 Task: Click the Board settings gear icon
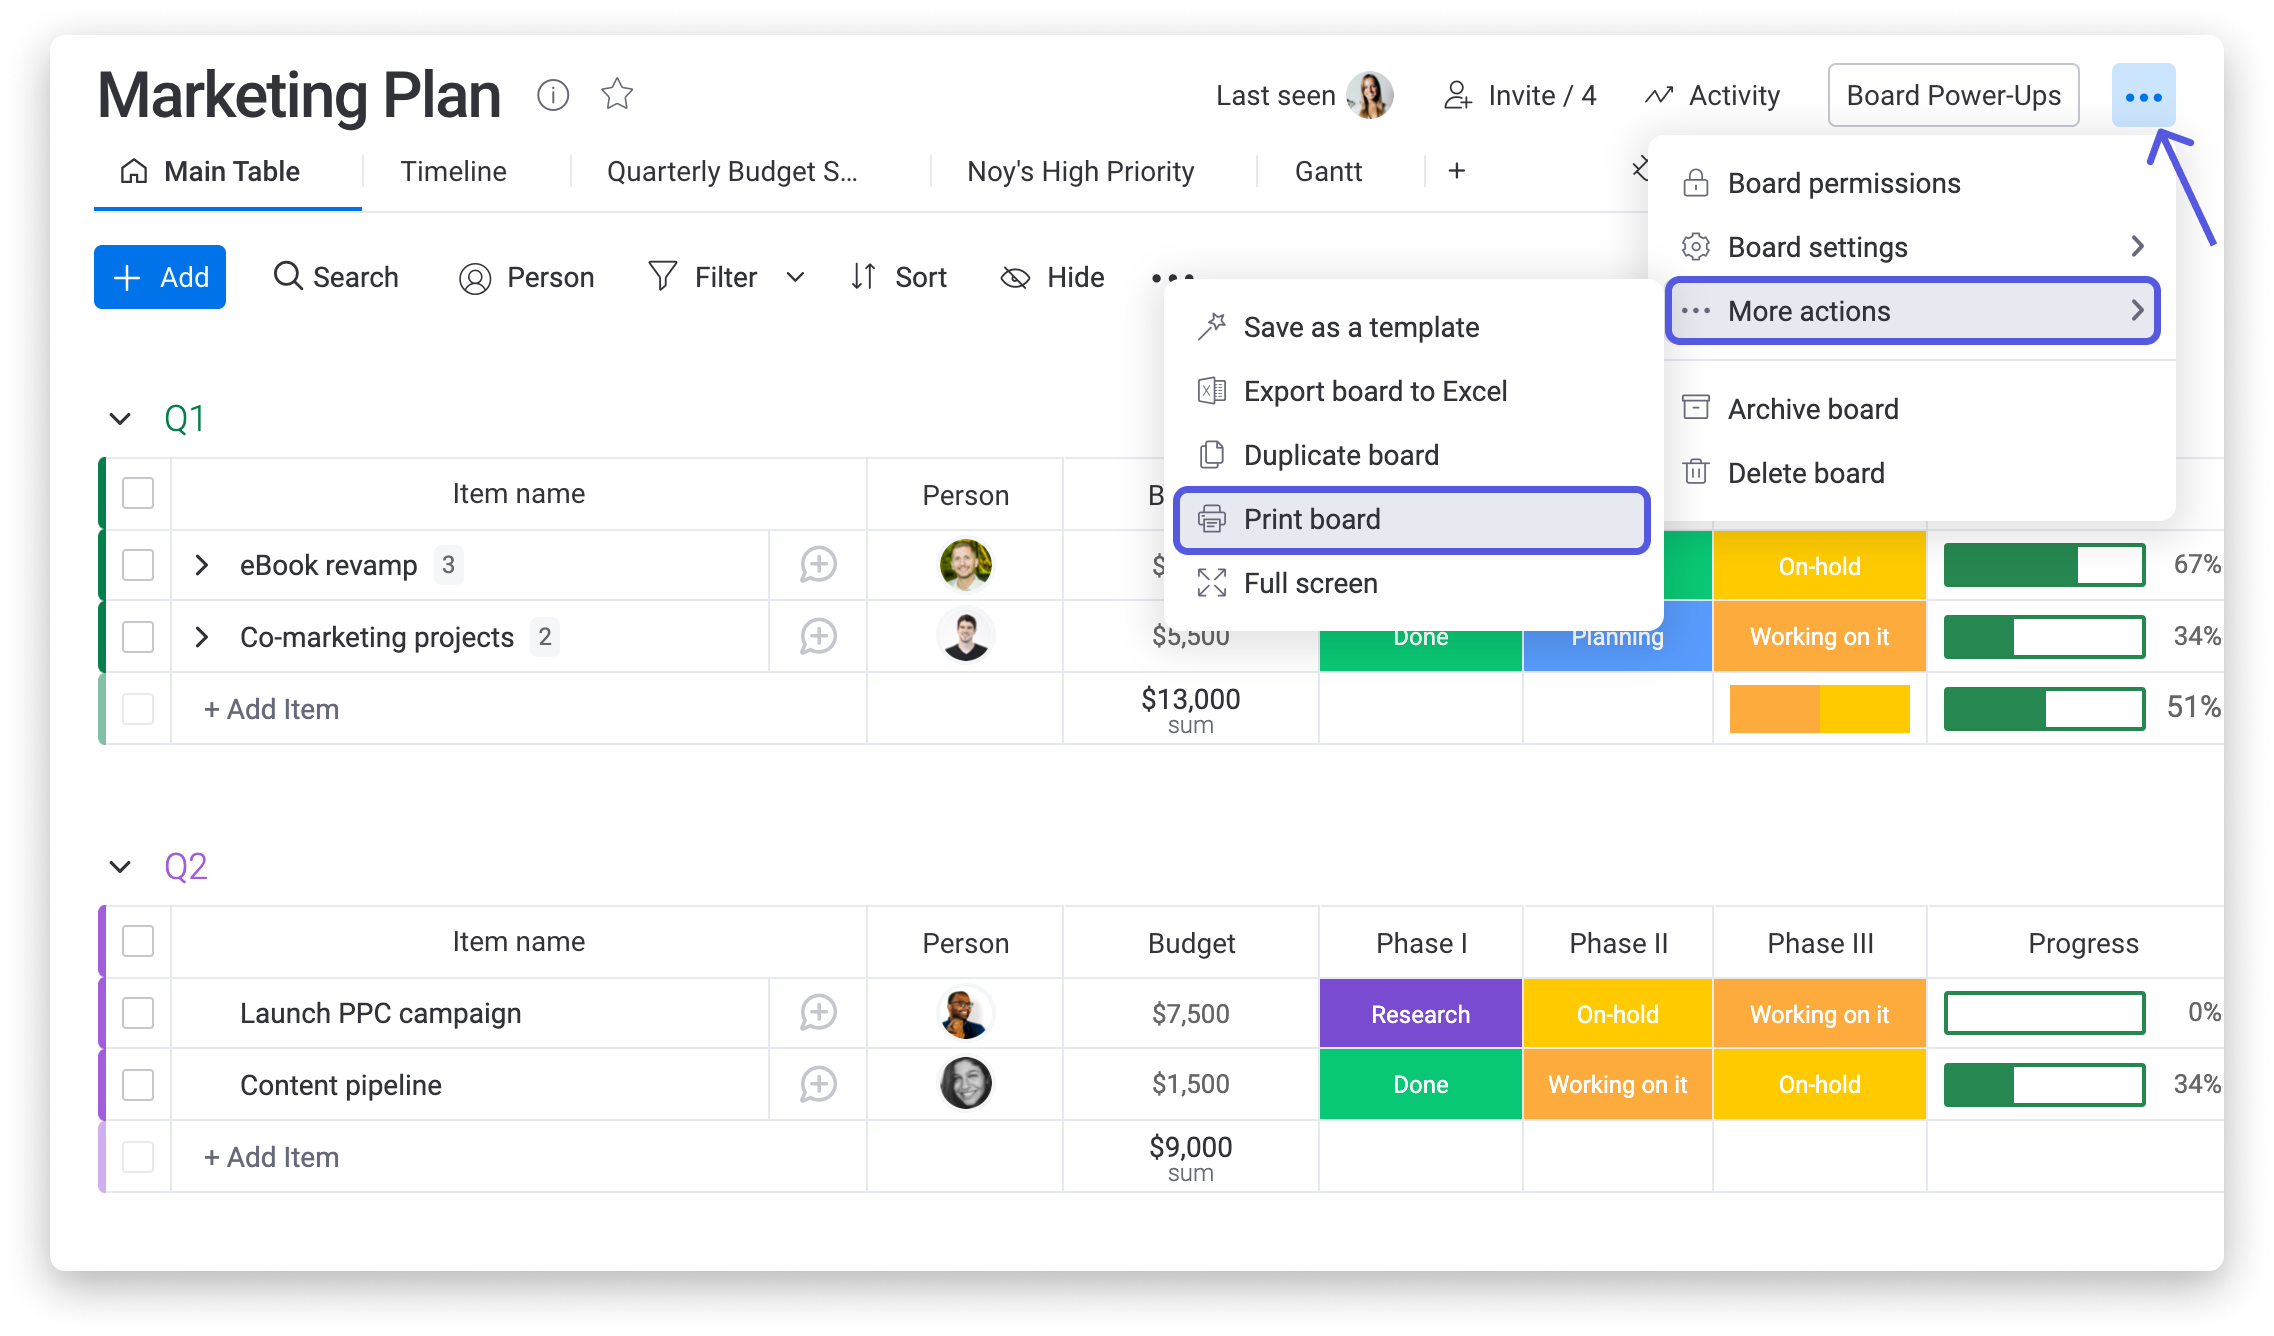coord(1696,246)
